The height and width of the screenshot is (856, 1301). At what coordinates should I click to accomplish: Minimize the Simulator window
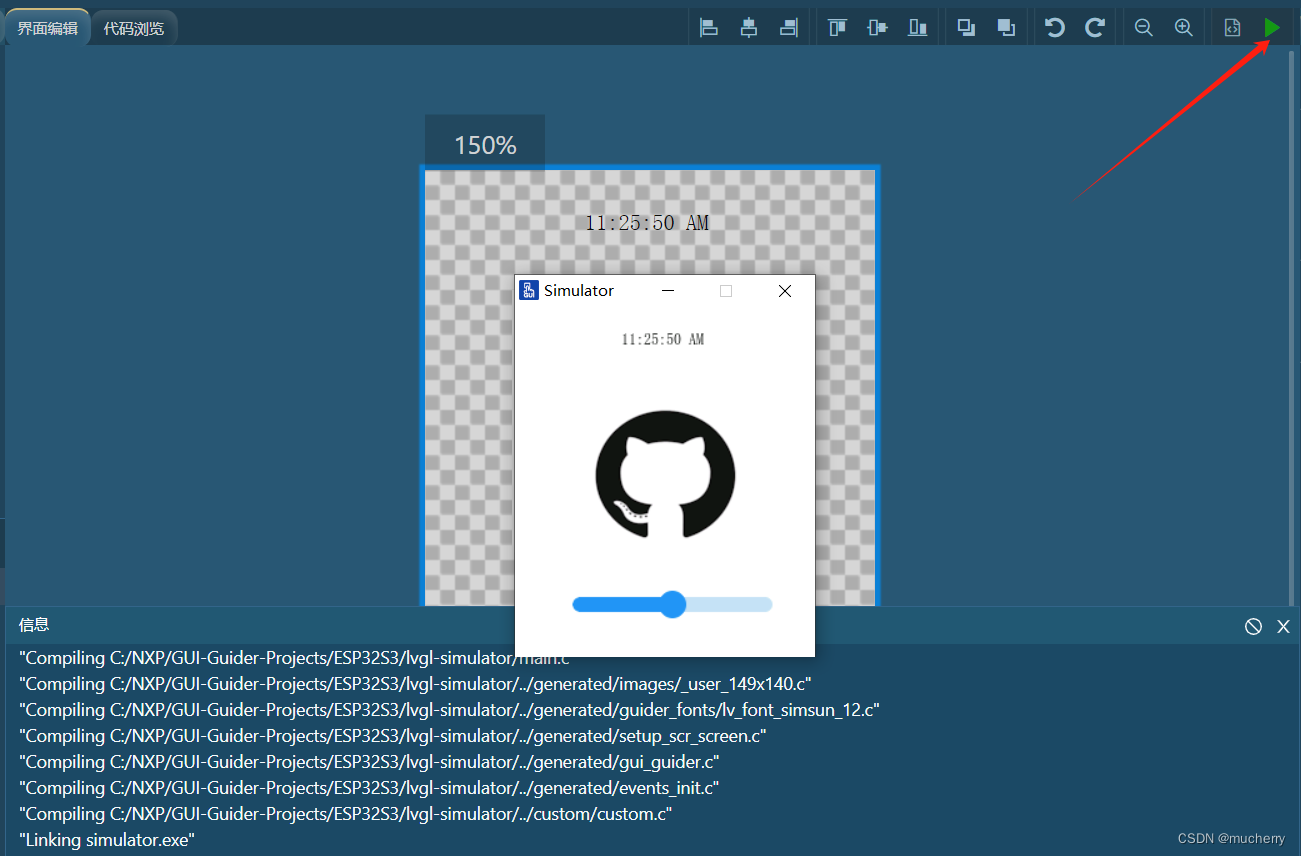pyautogui.click(x=668, y=291)
